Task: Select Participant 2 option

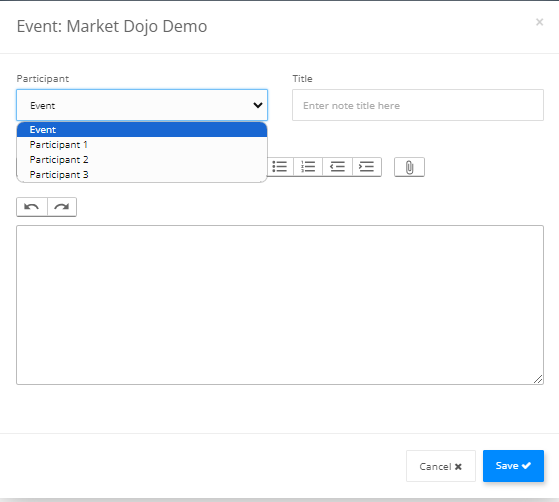Action: [142, 160]
